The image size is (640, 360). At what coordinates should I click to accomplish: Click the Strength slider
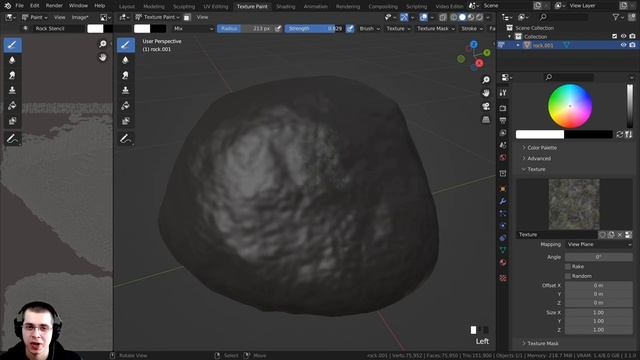(x=314, y=29)
